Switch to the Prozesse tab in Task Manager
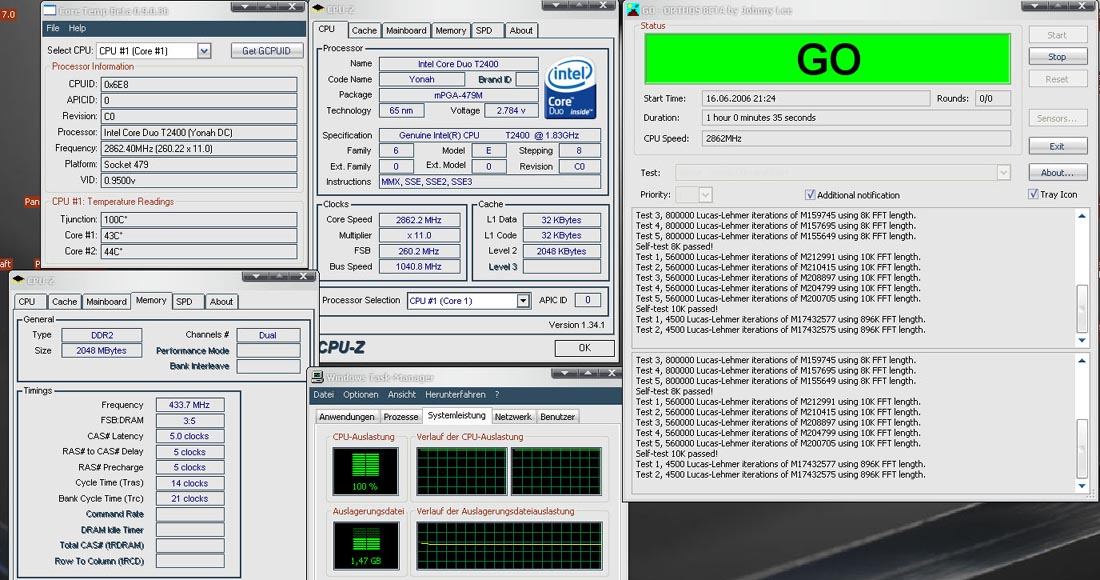1100x580 pixels. (401, 417)
